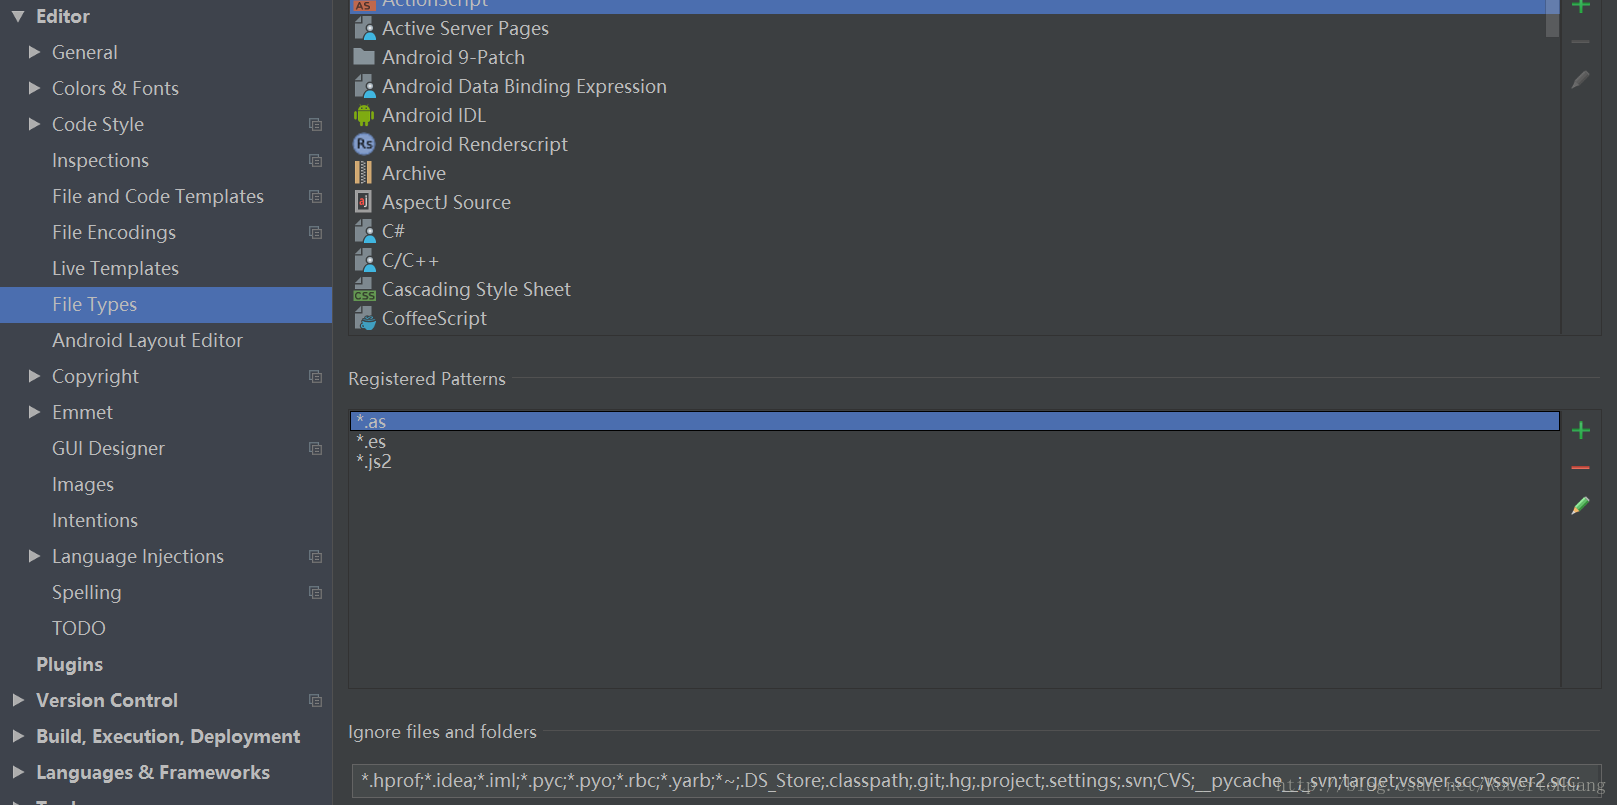
Task: Click the green add pattern plus icon
Action: 1580,430
